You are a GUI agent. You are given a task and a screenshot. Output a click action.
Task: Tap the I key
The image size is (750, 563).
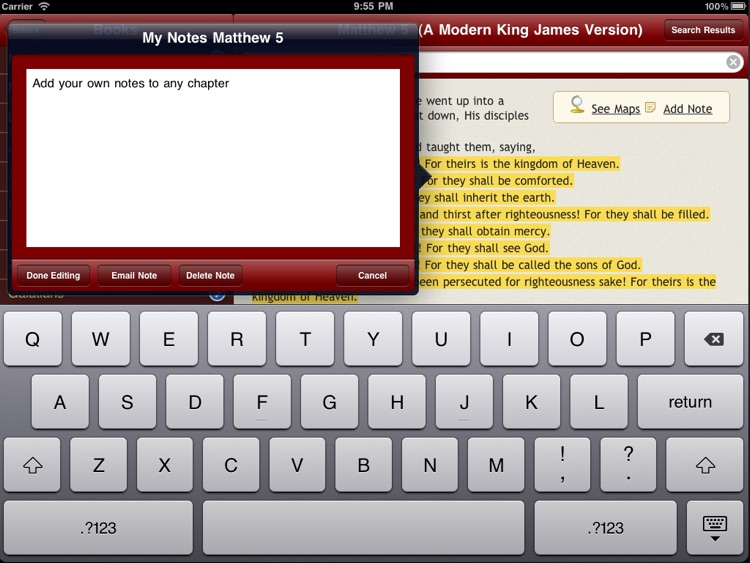pyautogui.click(x=509, y=339)
